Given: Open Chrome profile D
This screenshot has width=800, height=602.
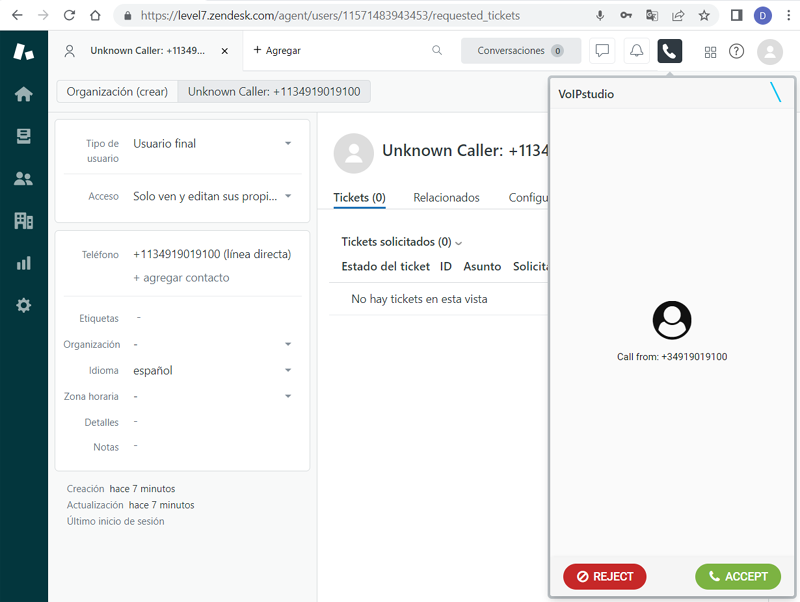Looking at the screenshot, I should pyautogui.click(x=762, y=16).
